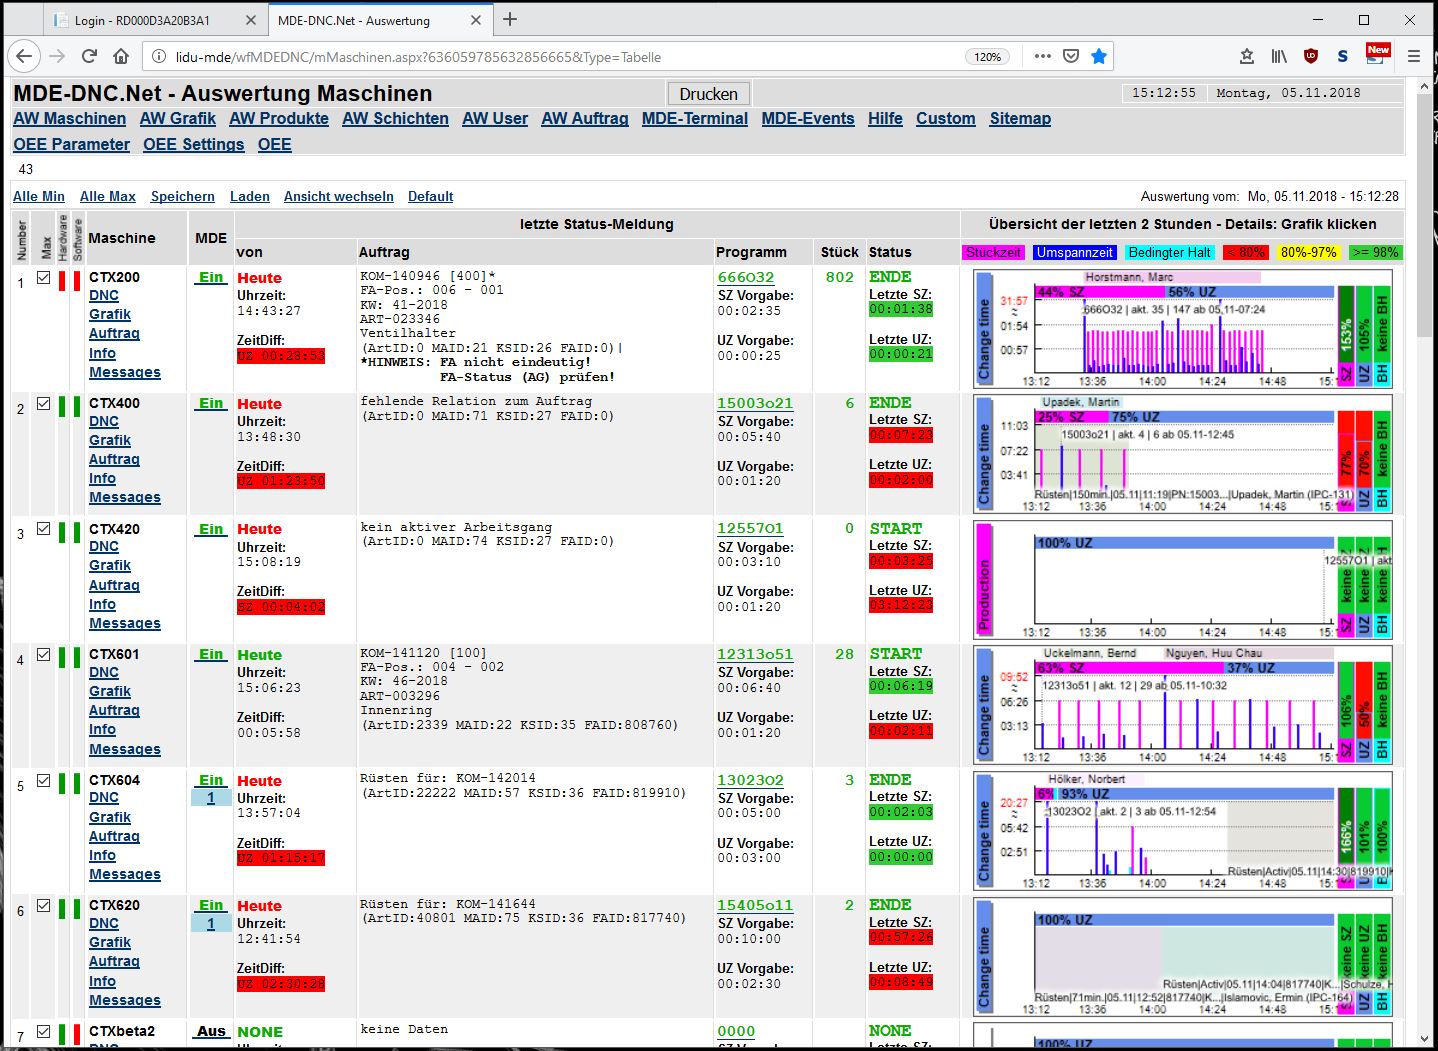Open the AW Grafik menu link
Screen dimensions: 1438x1051
(x=177, y=118)
